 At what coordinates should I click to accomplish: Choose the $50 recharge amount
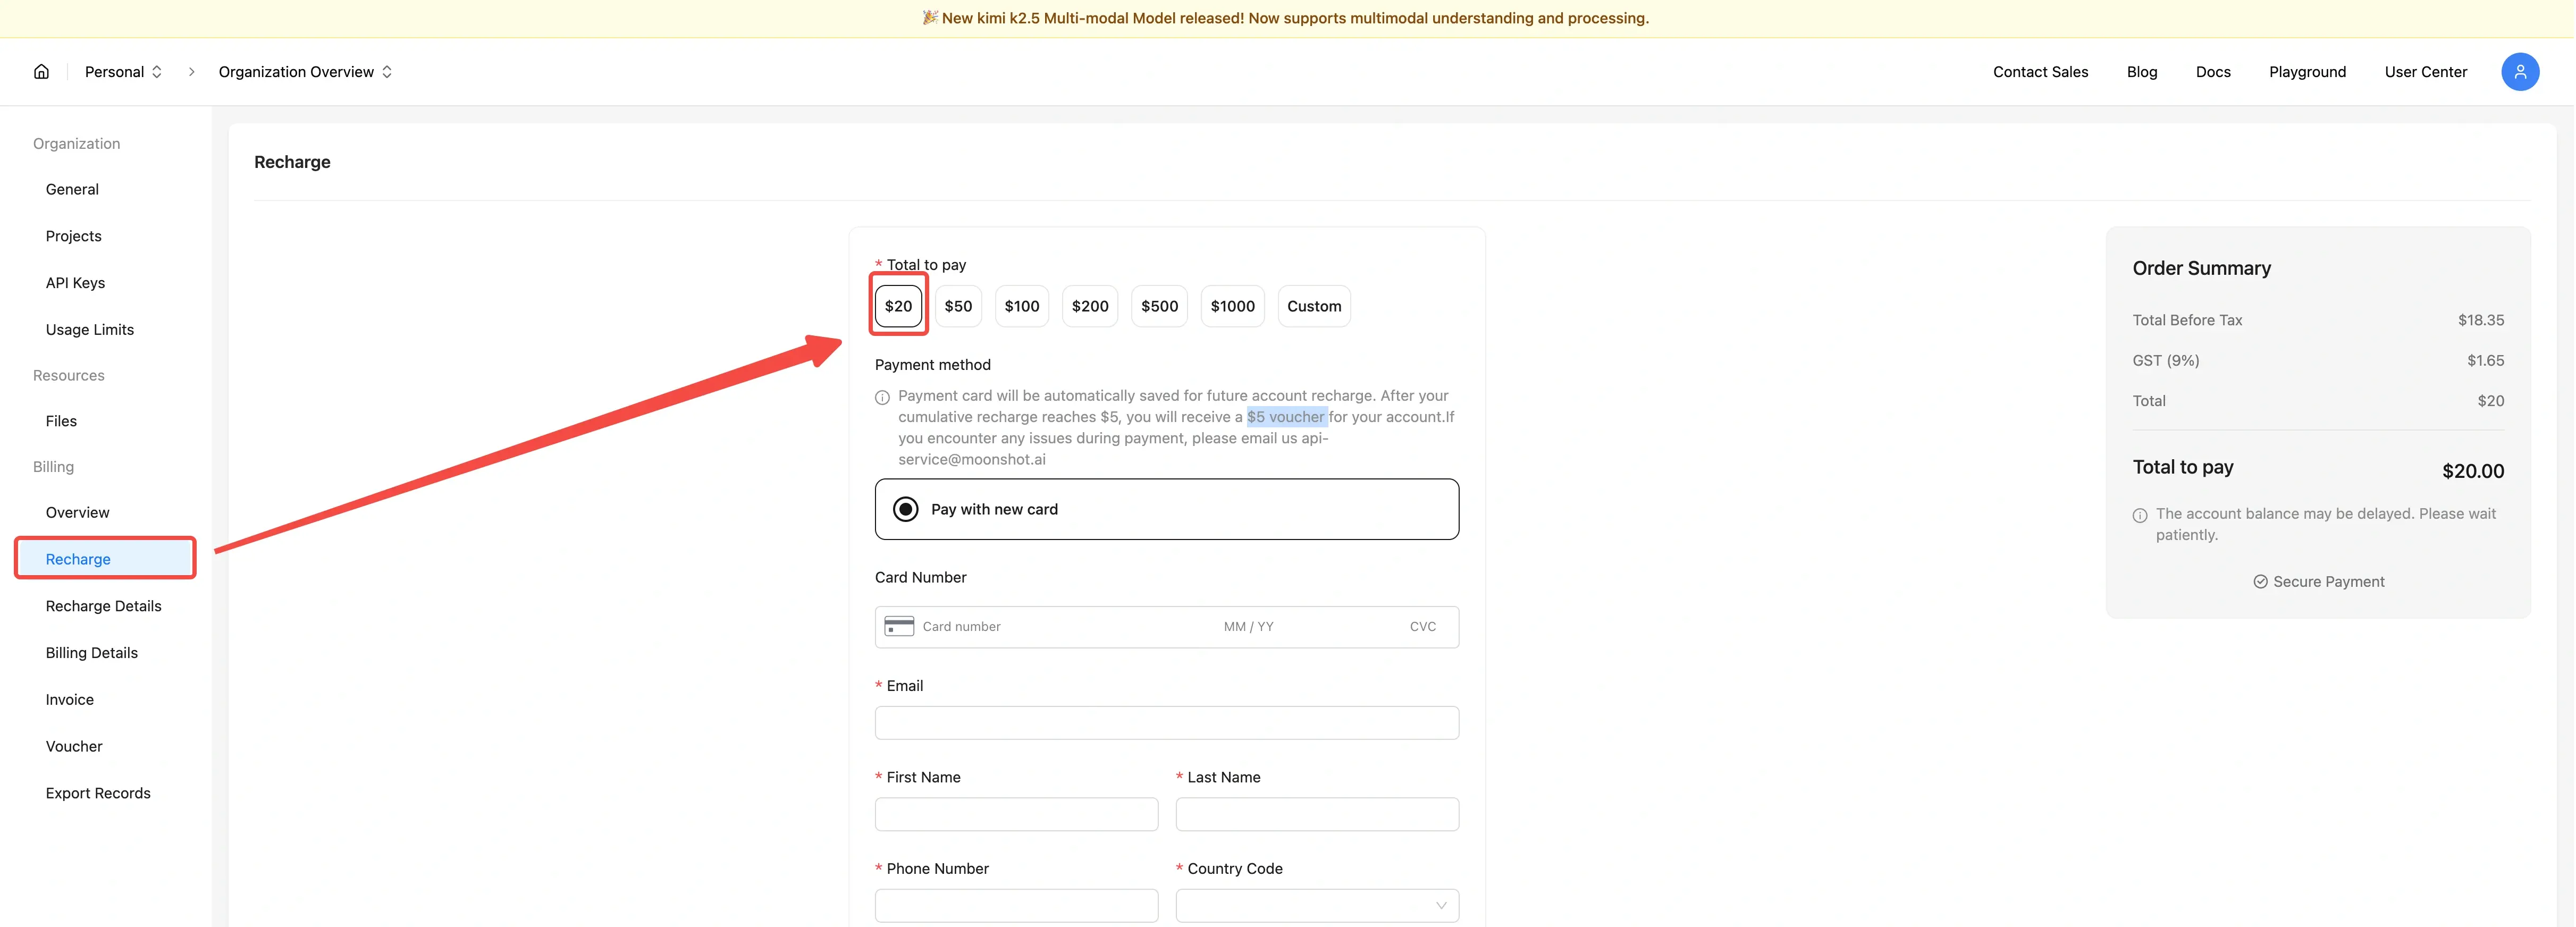pyautogui.click(x=957, y=306)
